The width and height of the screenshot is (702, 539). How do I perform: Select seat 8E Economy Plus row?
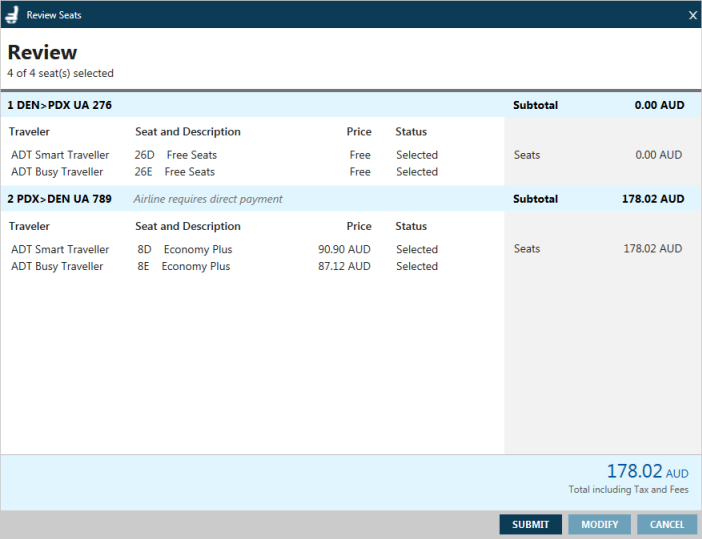coord(184,266)
